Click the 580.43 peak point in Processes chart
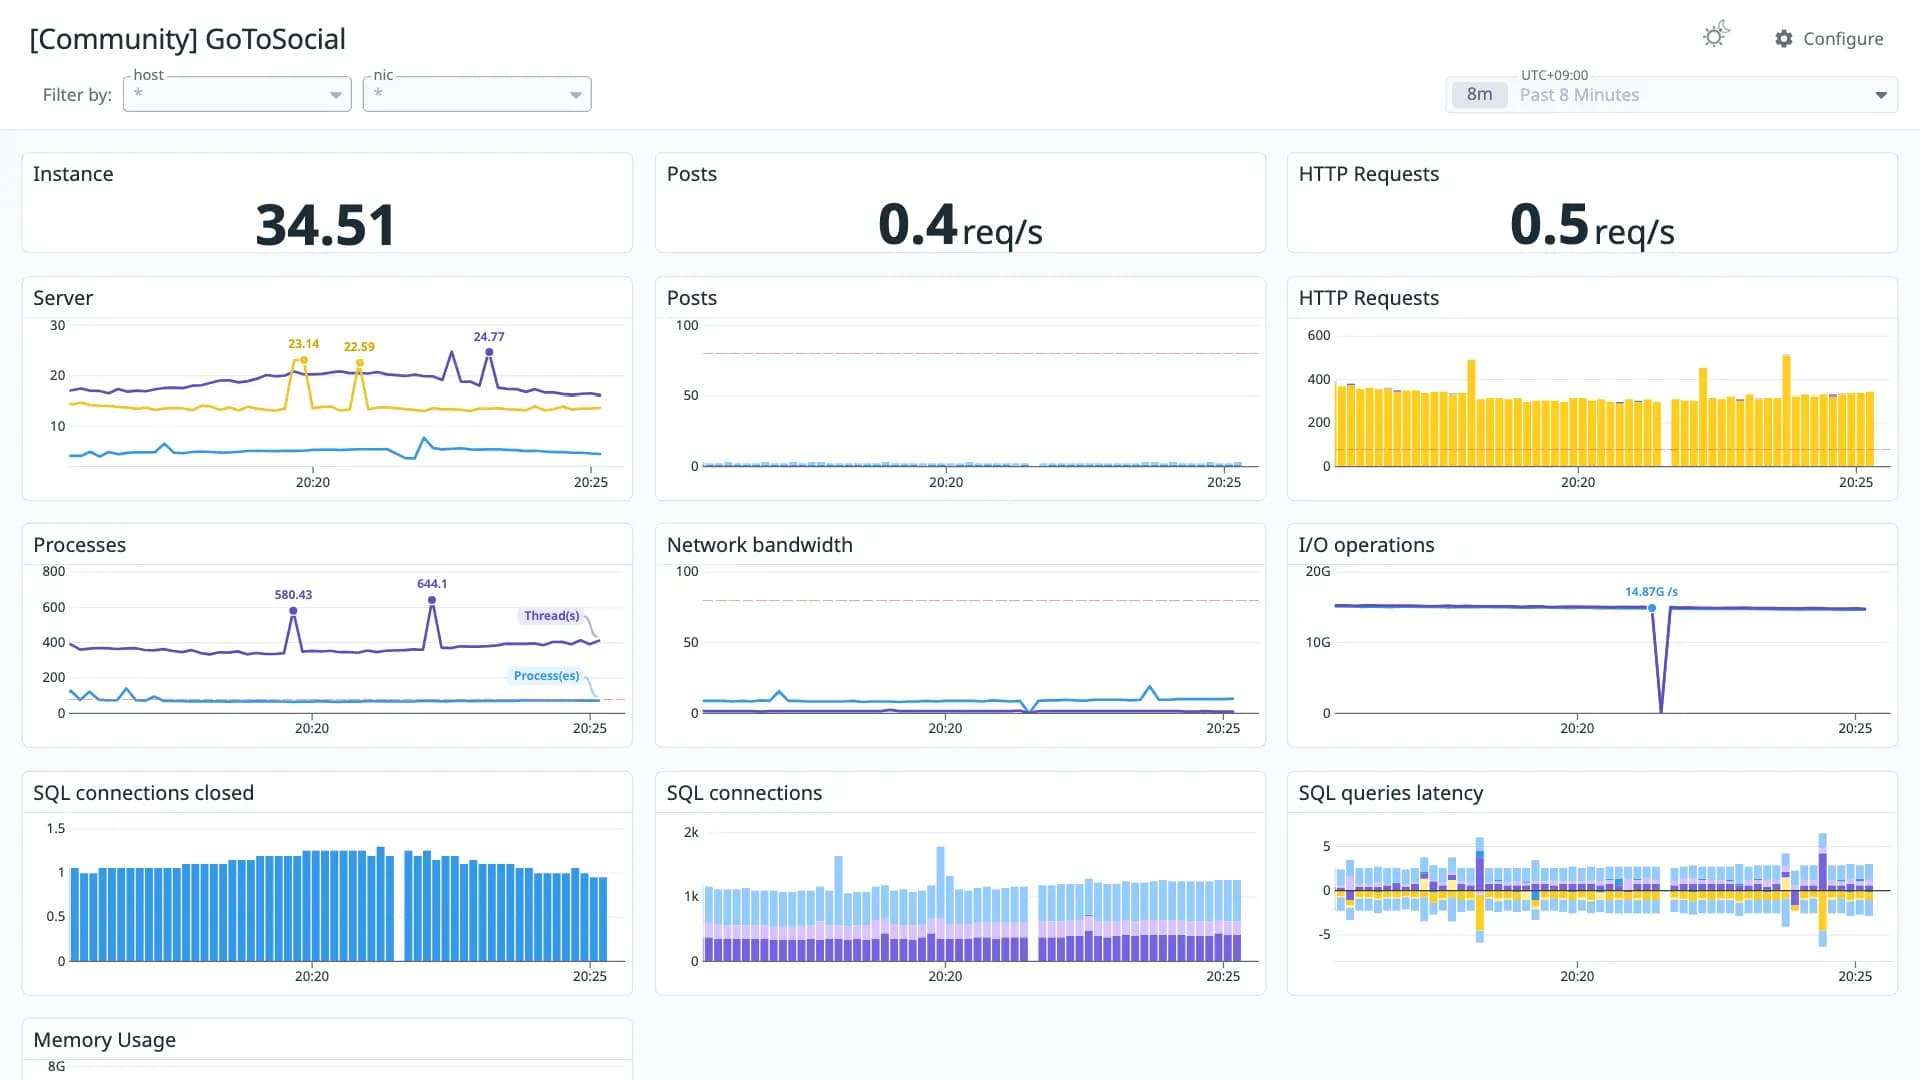 click(x=293, y=611)
